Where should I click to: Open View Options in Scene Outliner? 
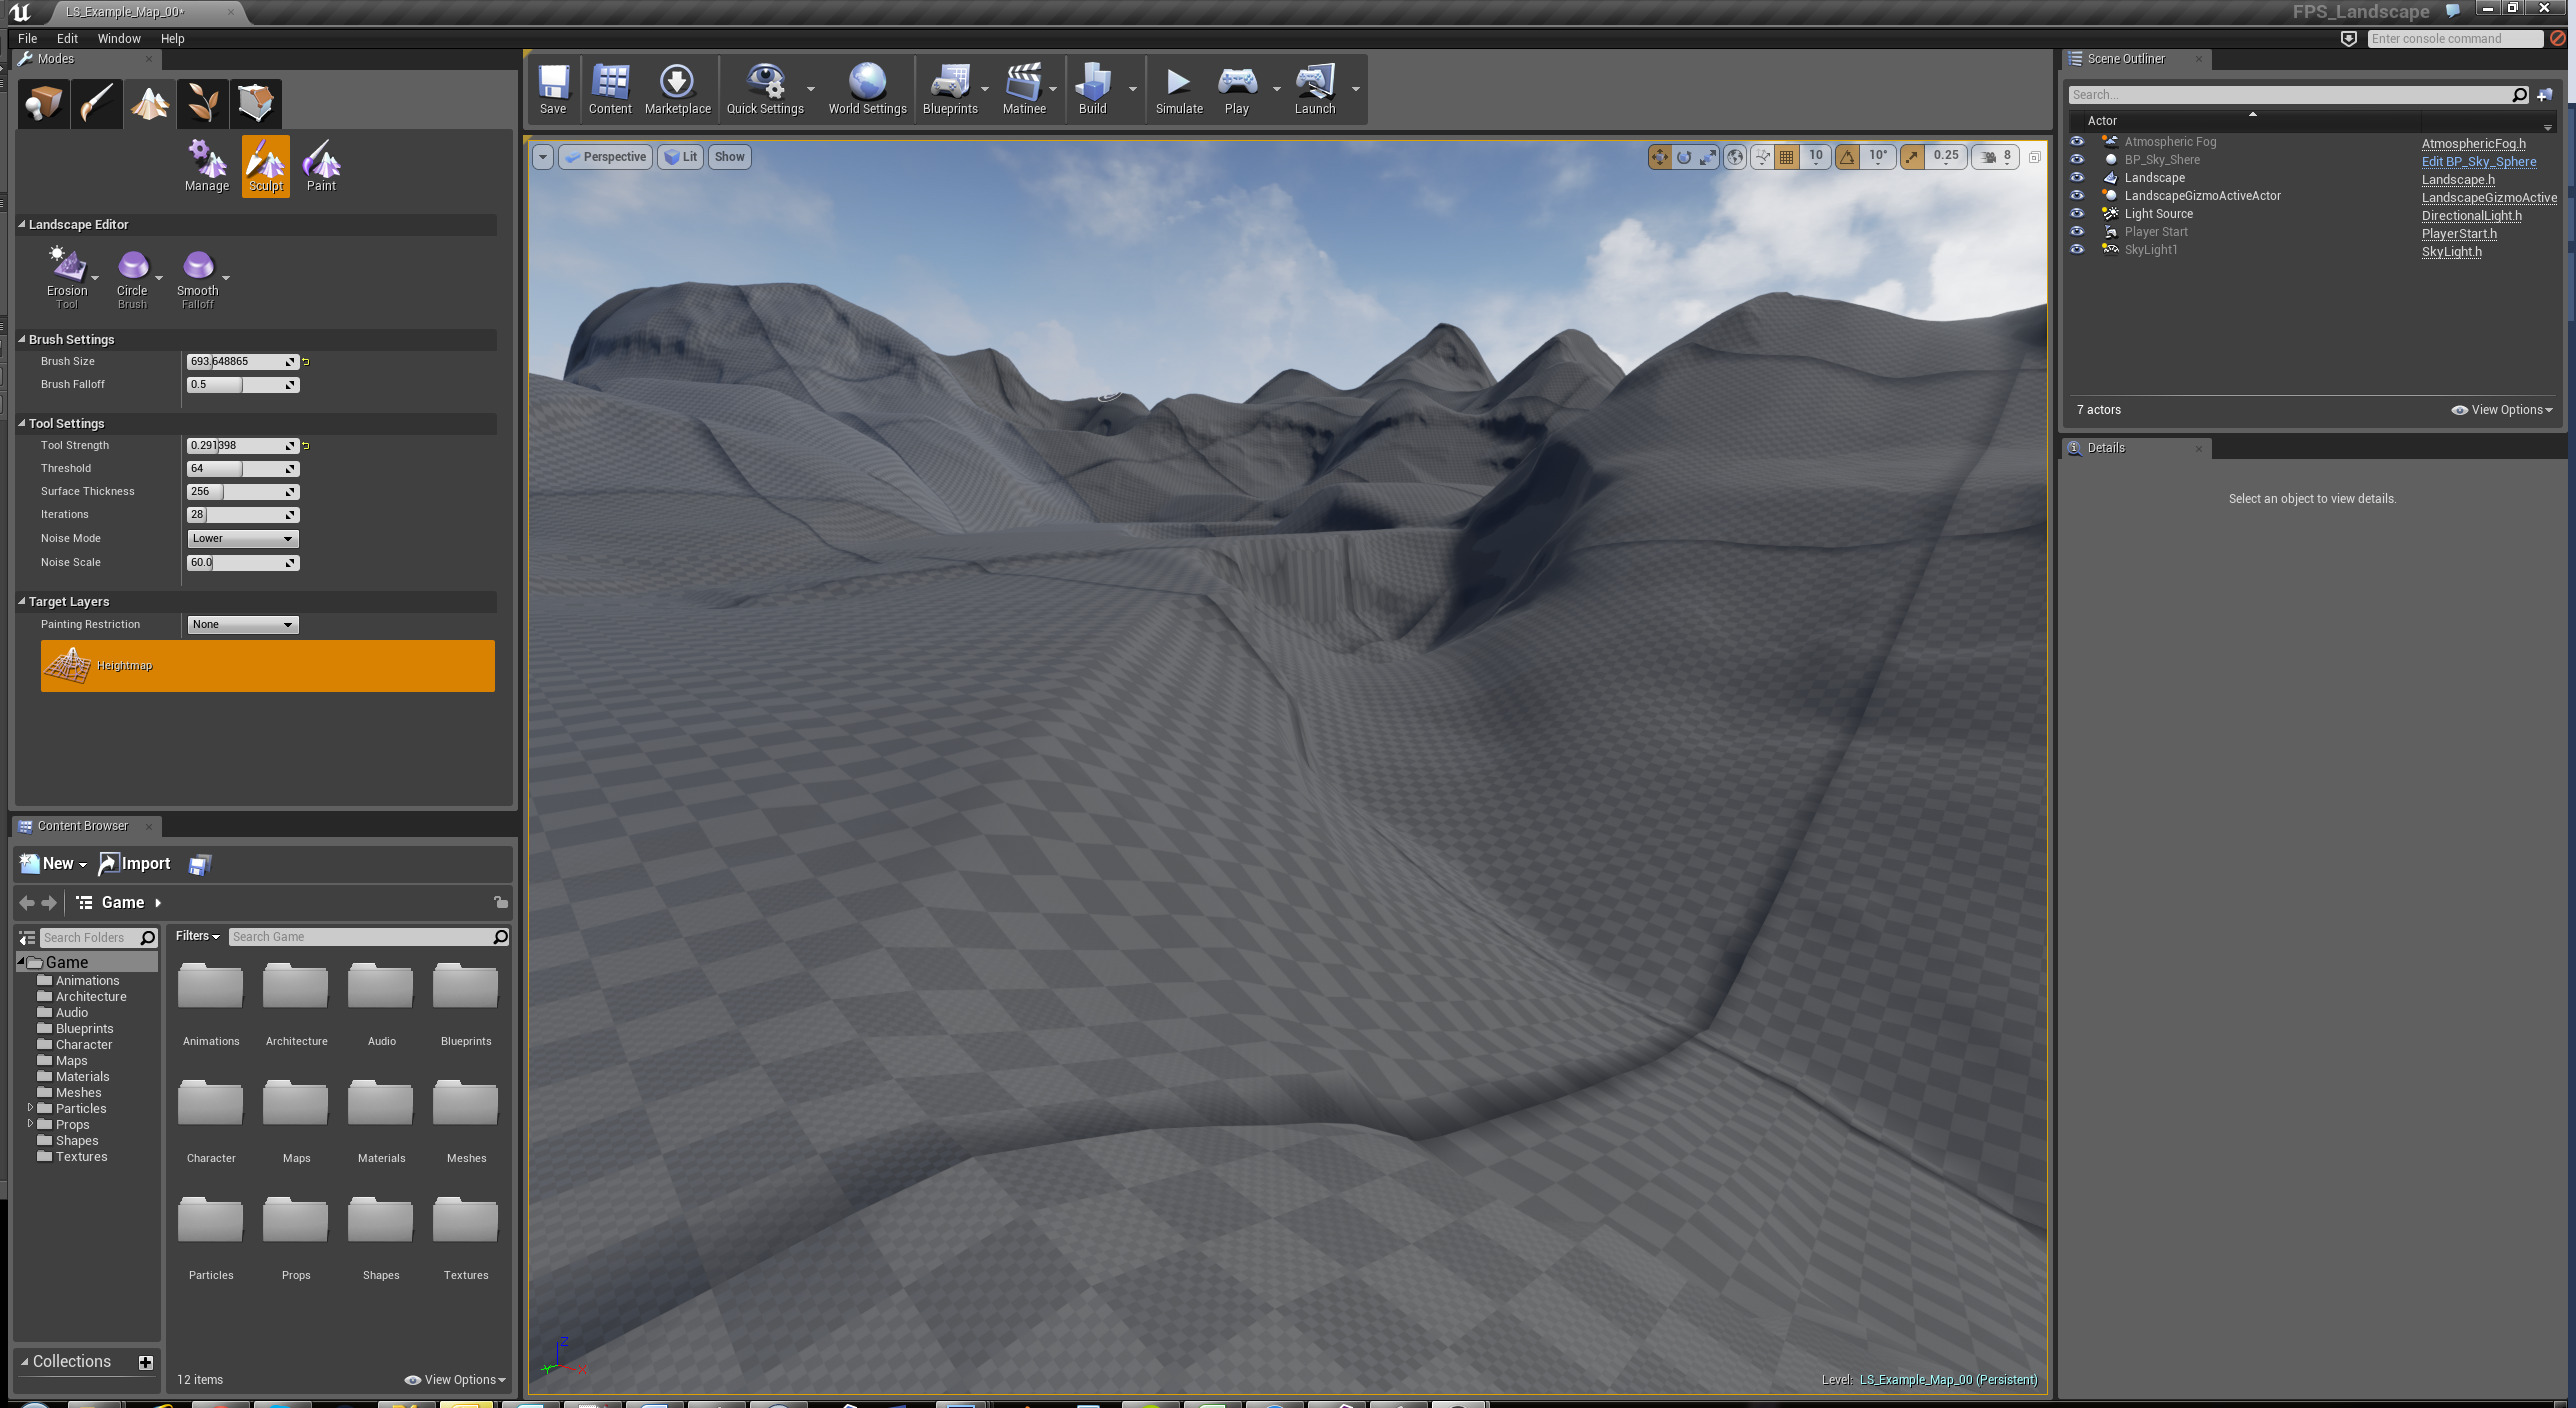point(2502,409)
